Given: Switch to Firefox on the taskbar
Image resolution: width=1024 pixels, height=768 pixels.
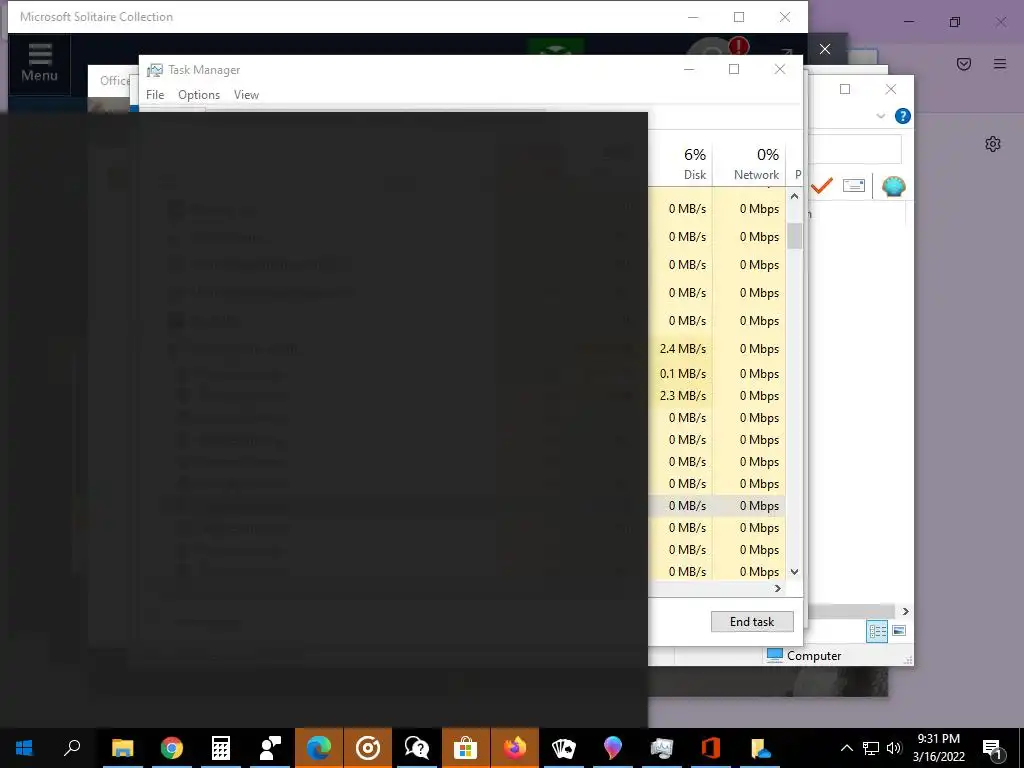Looking at the screenshot, I should click(x=515, y=748).
